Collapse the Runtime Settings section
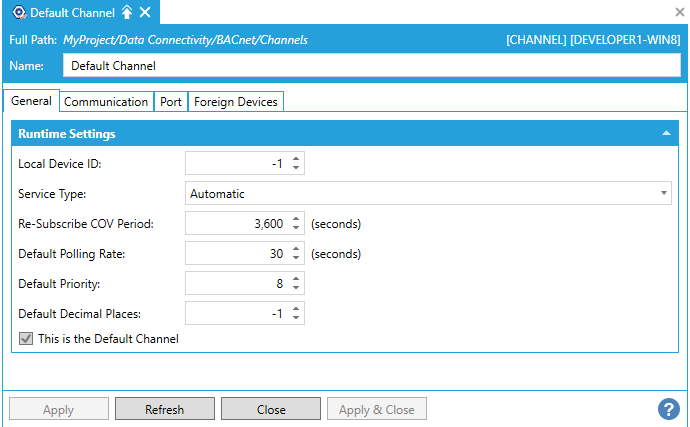This screenshot has height=427, width=690. pyautogui.click(x=666, y=134)
